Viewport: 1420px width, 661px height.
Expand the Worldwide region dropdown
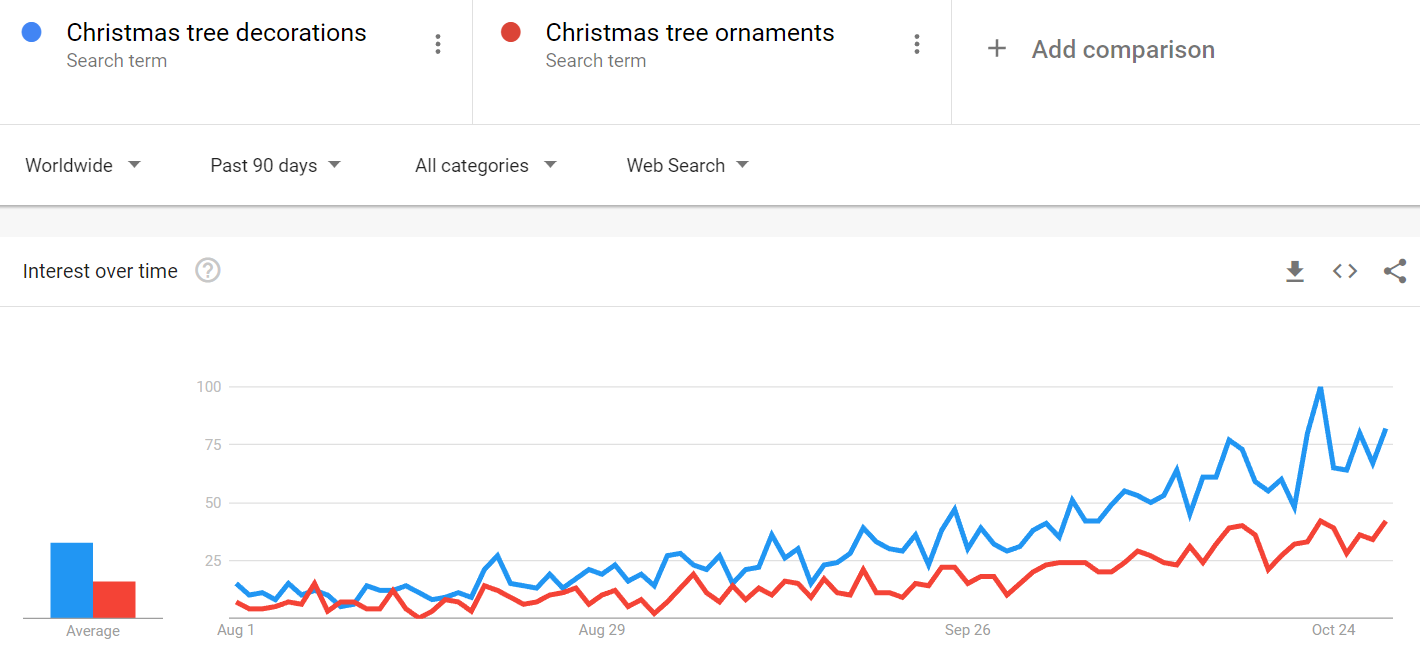point(82,165)
